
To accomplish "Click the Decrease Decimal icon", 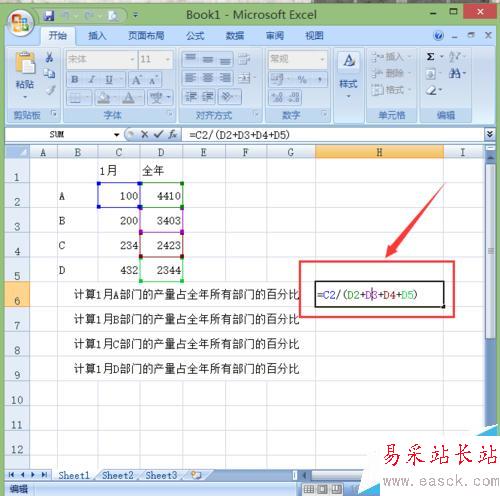I will pyautogui.click(x=294, y=98).
